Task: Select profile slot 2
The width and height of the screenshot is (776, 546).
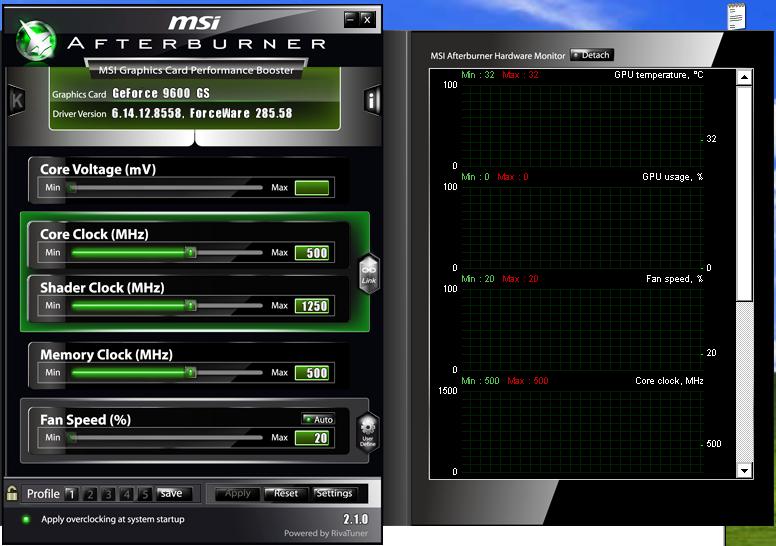Action: coord(90,494)
